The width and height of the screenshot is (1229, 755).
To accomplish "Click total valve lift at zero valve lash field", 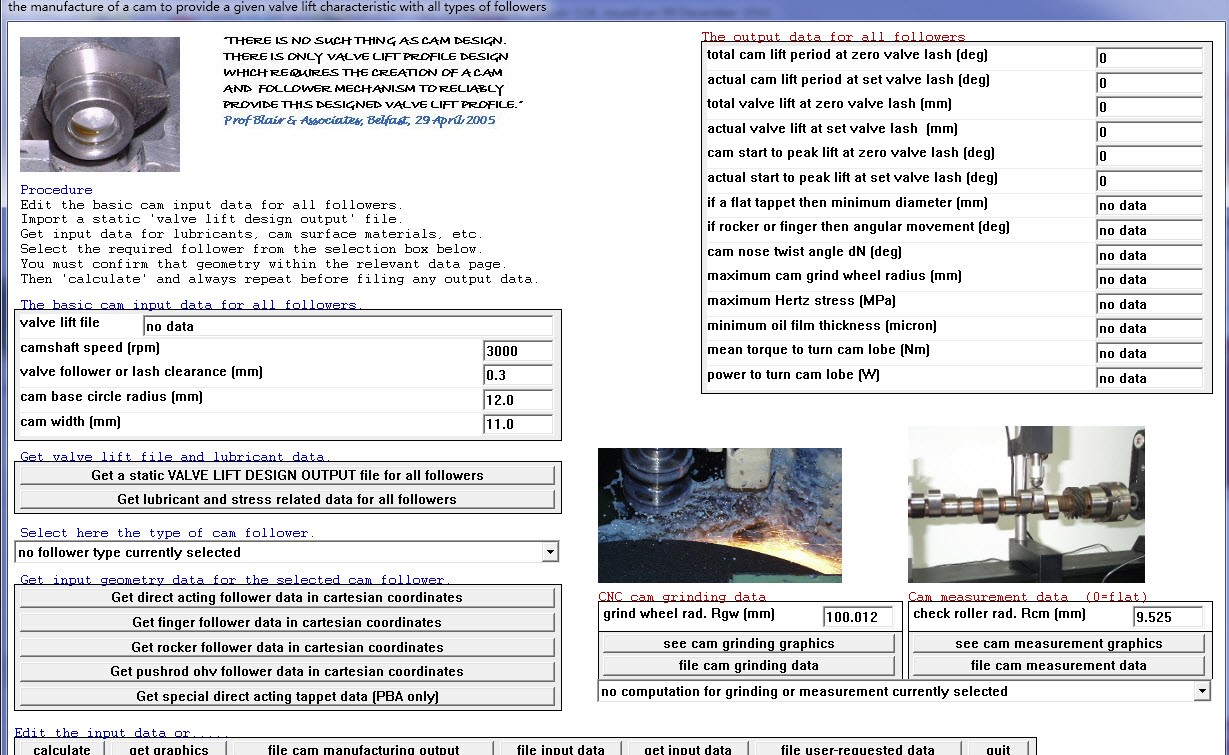I will (x=1149, y=107).
